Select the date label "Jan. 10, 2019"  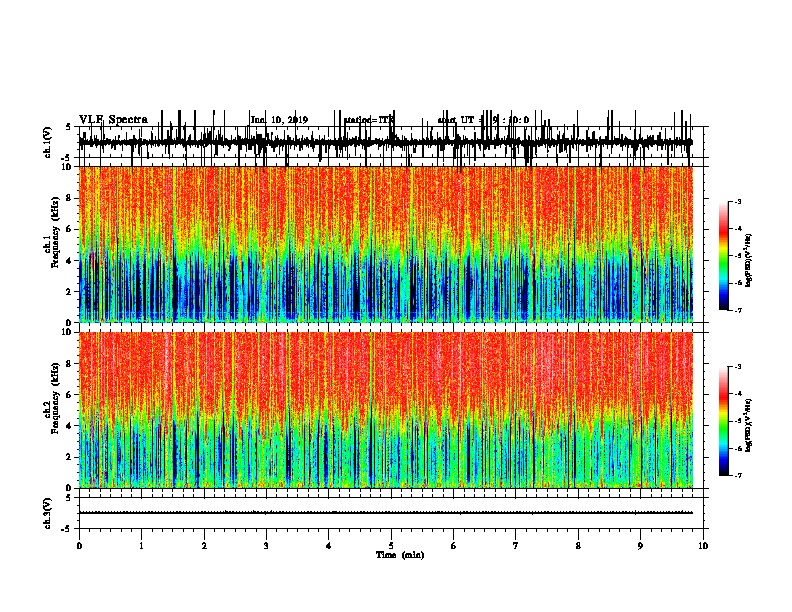click(279, 120)
